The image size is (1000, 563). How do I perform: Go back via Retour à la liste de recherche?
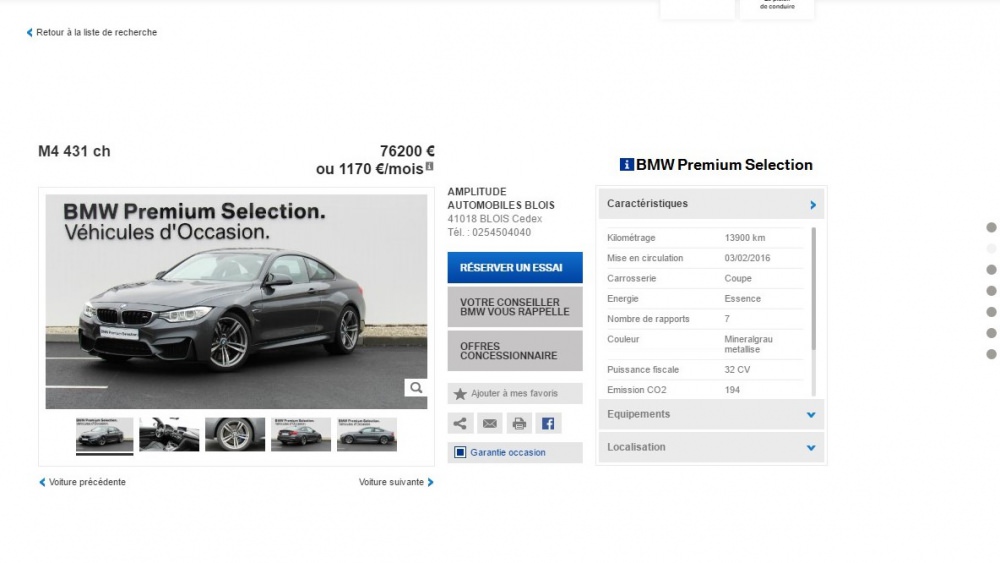(x=96, y=33)
